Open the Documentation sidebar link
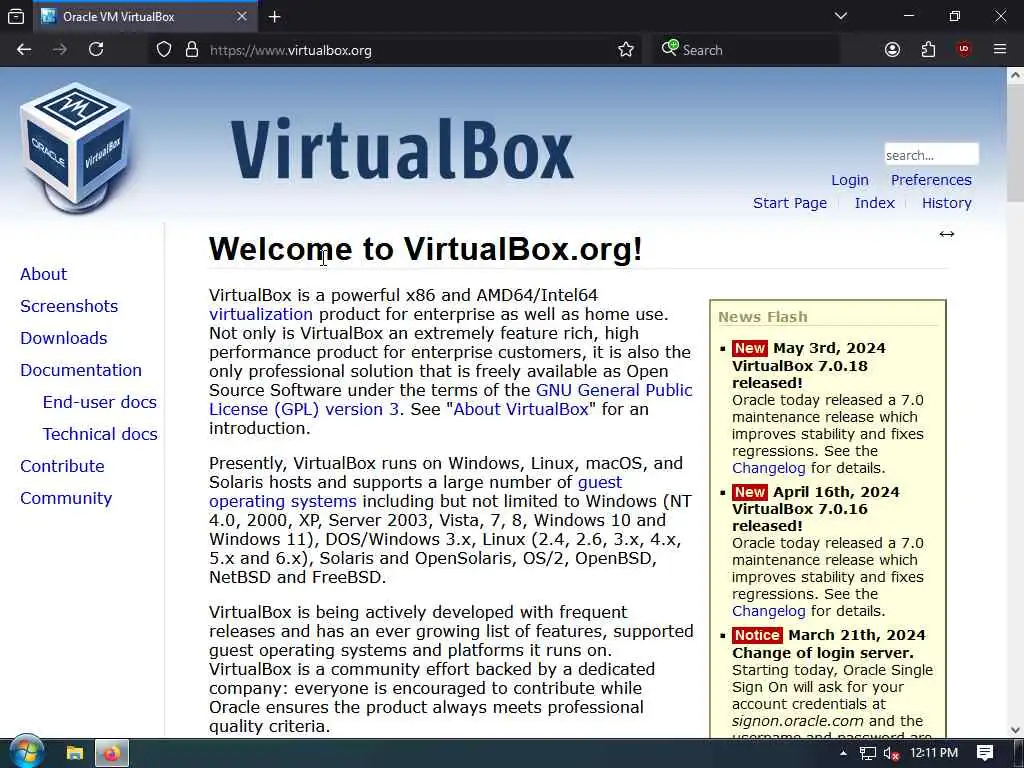This screenshot has height=768, width=1024. point(80,370)
